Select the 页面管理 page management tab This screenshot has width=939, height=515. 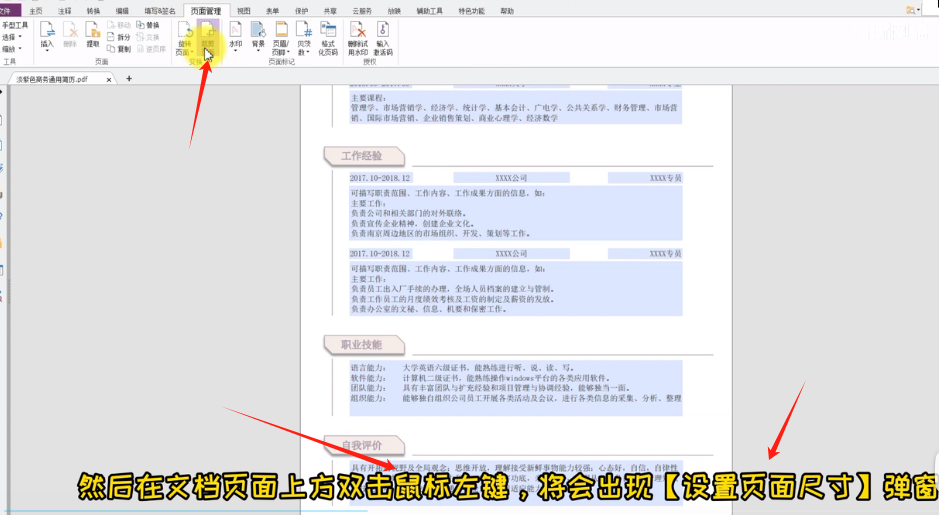point(206,11)
